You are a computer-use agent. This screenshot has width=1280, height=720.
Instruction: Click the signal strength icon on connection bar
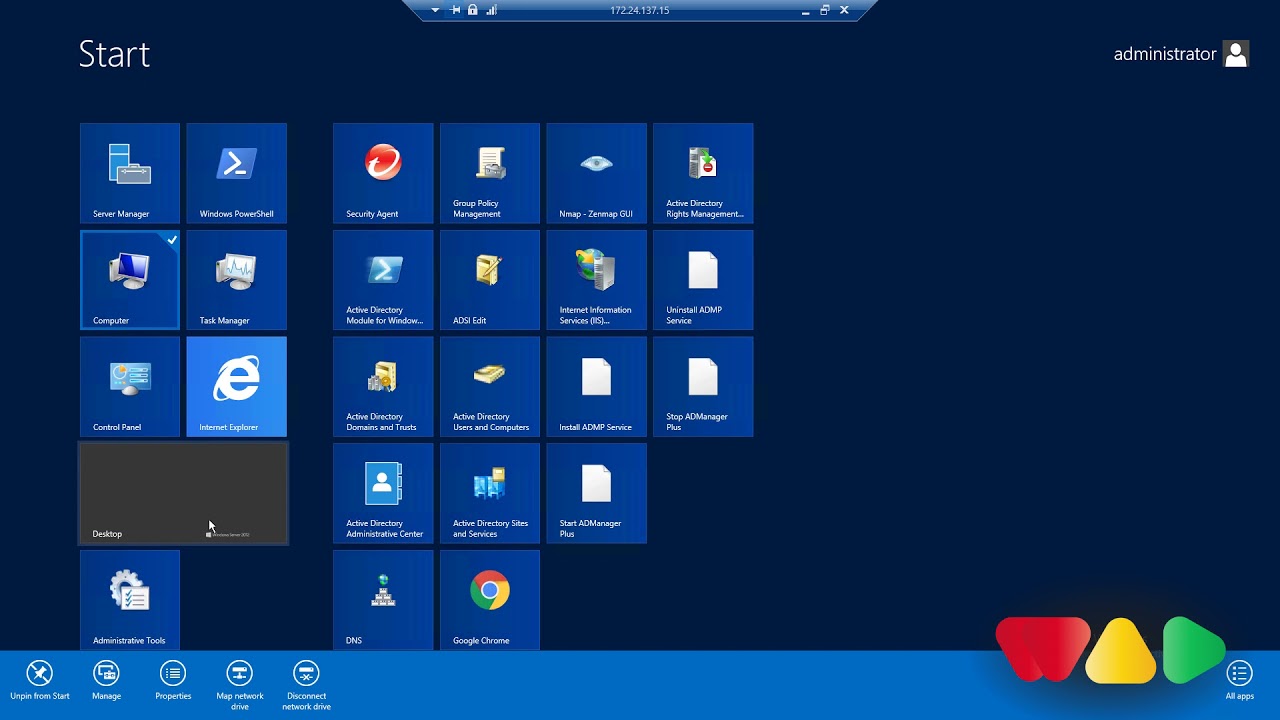[x=491, y=10]
